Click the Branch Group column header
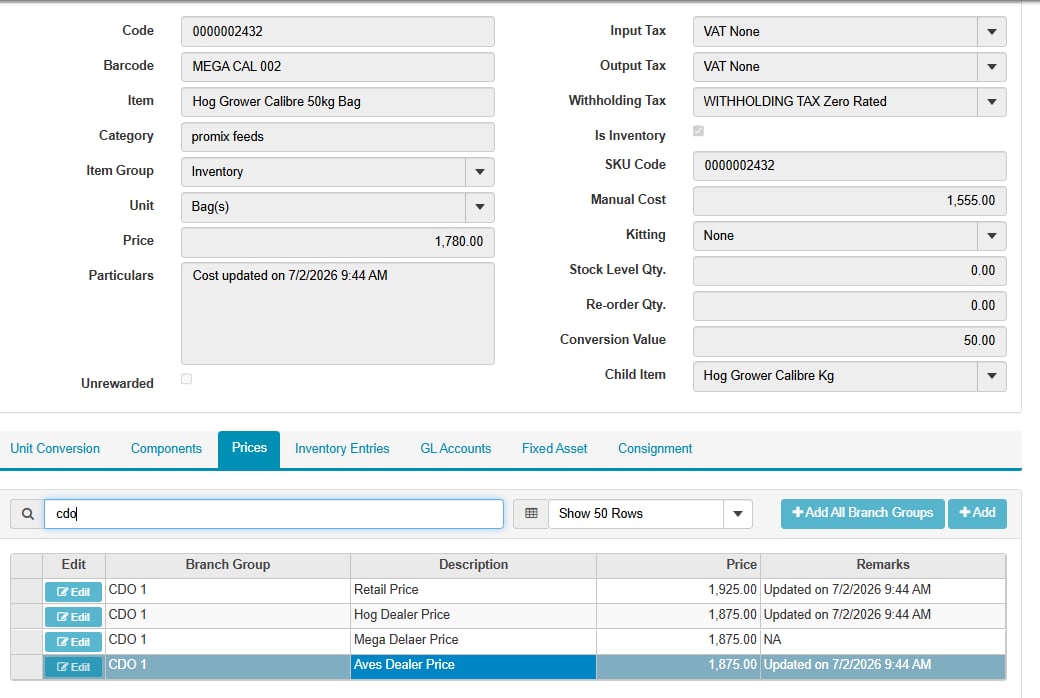 pyautogui.click(x=228, y=565)
